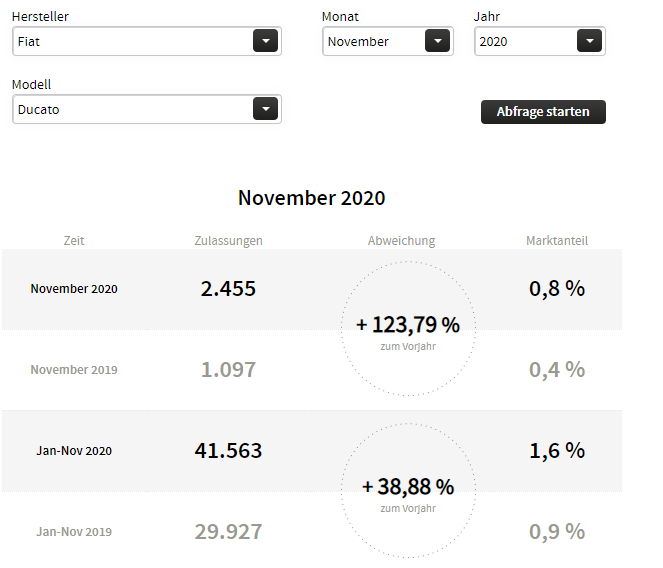Click the Ducato text in Modell field
Viewport: 663px width, 568px height.
[x=39, y=110]
